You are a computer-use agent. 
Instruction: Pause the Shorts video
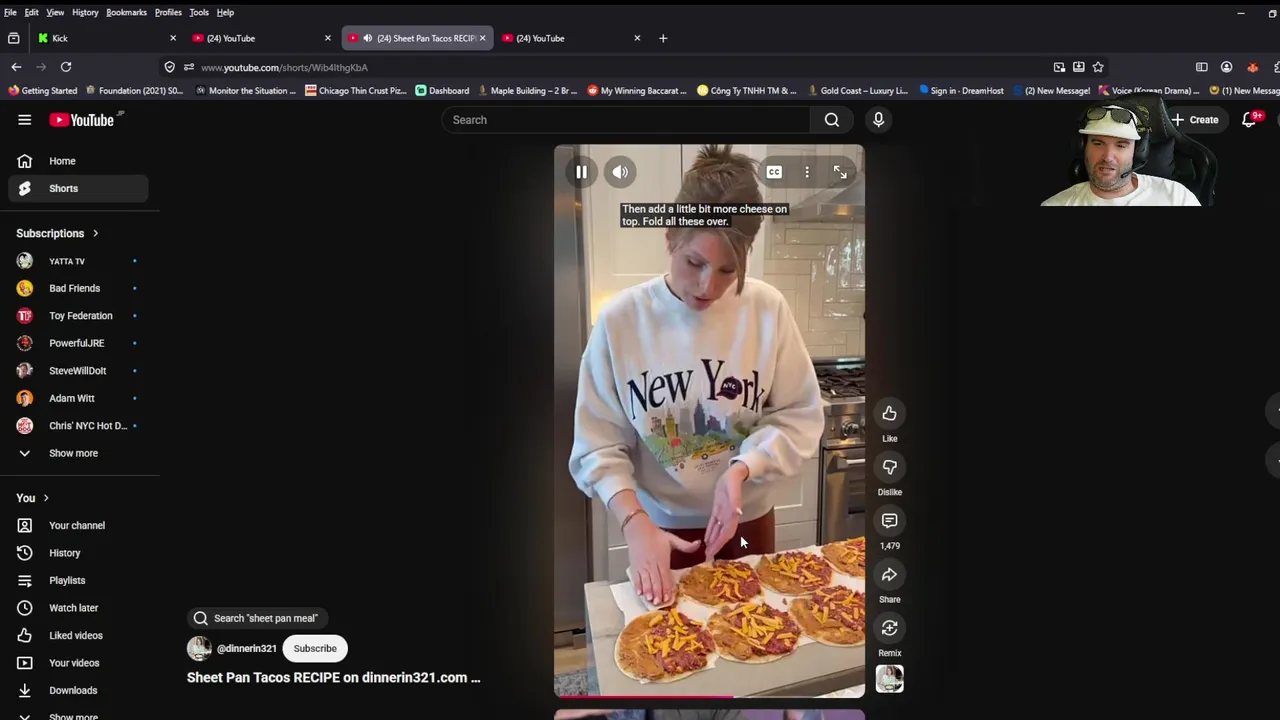click(x=581, y=172)
